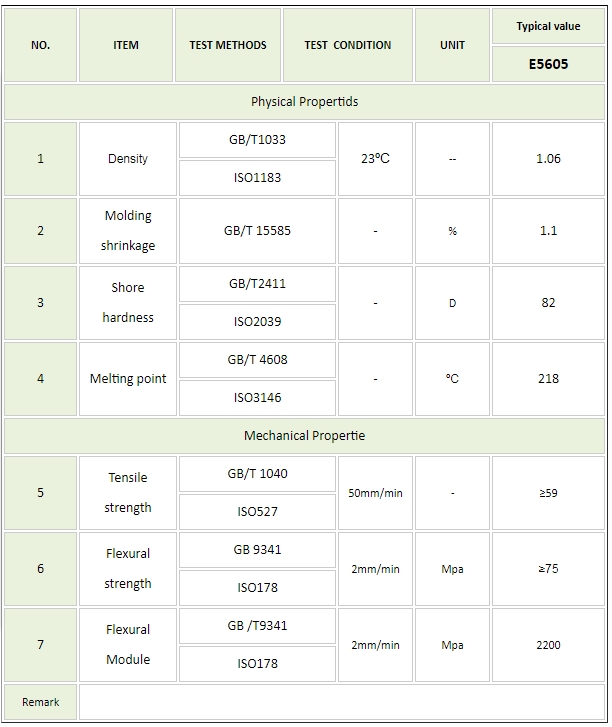Select the Melting point item cell
The image size is (612, 727).
point(127,379)
